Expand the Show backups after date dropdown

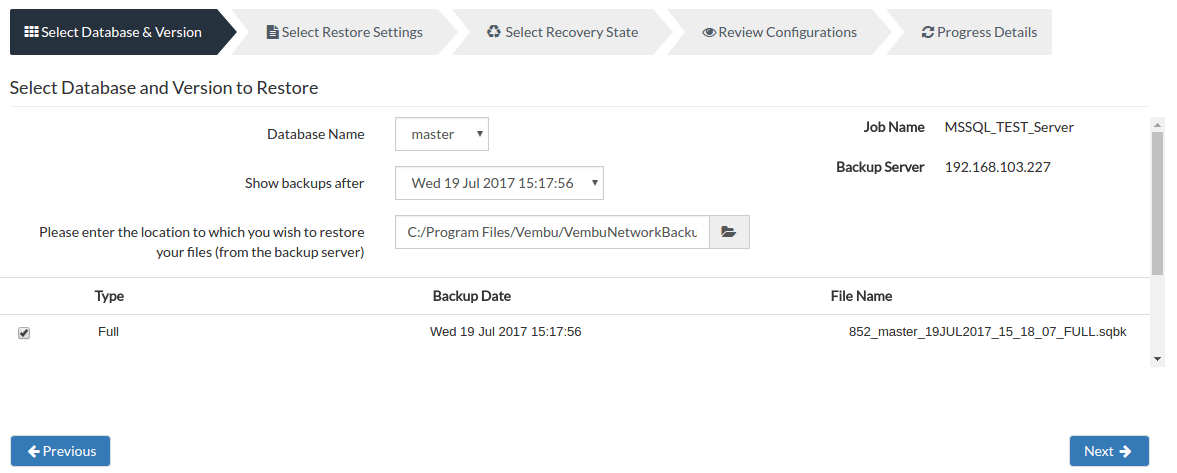click(x=499, y=183)
